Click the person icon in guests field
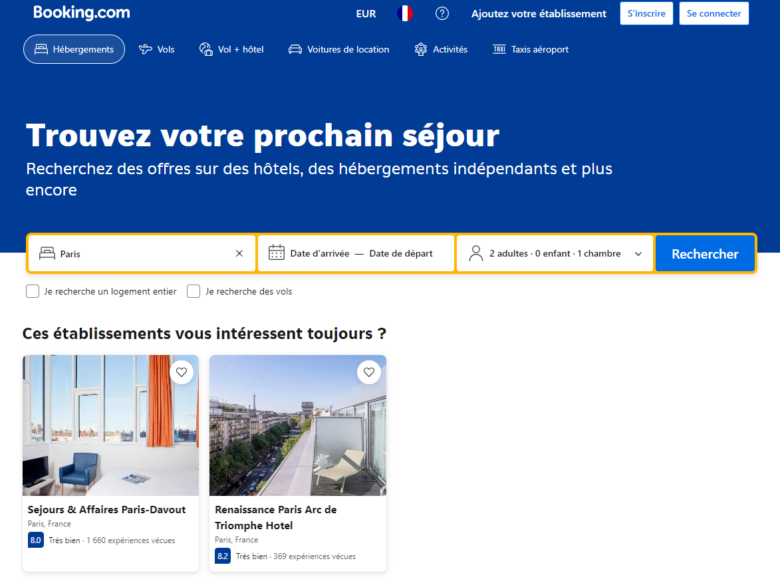 coord(476,253)
